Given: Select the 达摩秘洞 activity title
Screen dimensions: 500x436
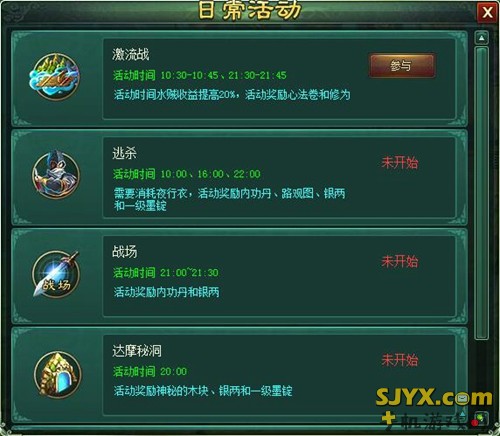Looking at the screenshot, I should (x=137, y=350).
